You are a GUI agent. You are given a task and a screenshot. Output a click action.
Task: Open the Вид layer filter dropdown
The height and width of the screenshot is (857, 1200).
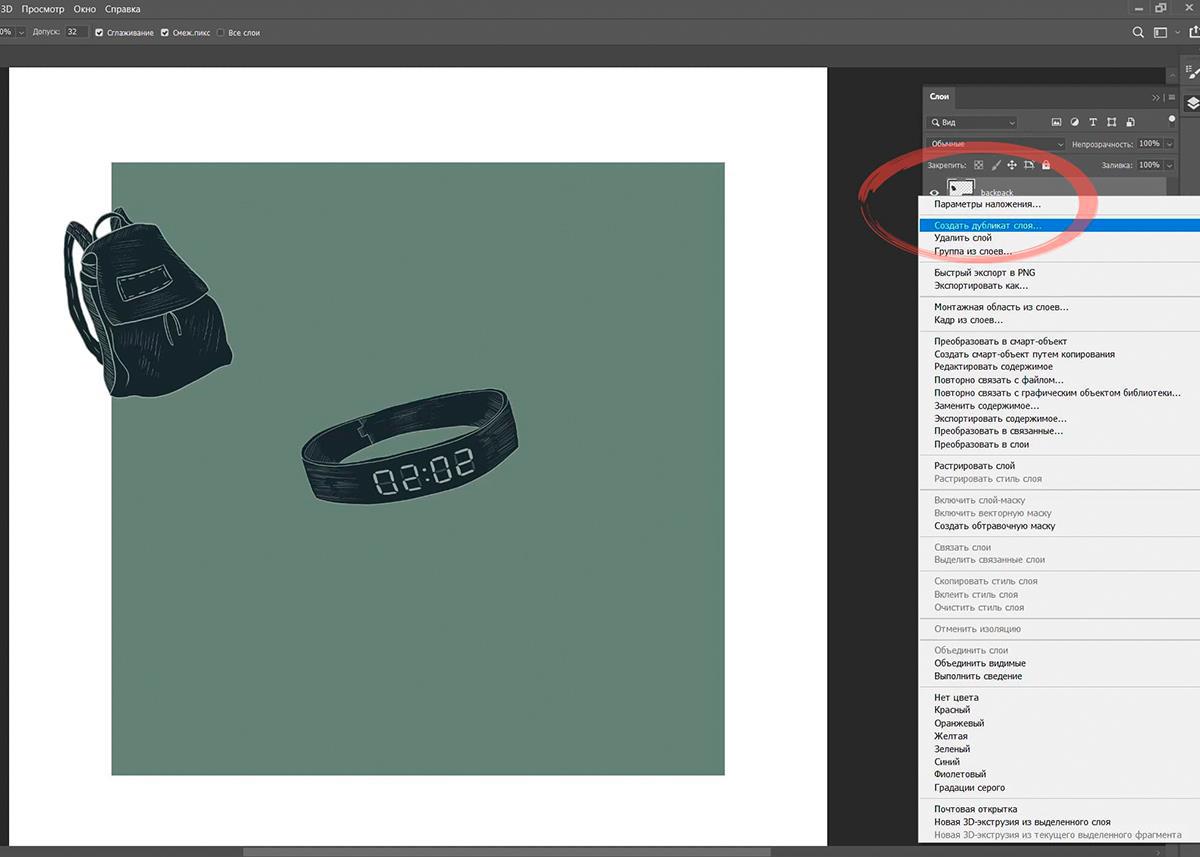(971, 122)
